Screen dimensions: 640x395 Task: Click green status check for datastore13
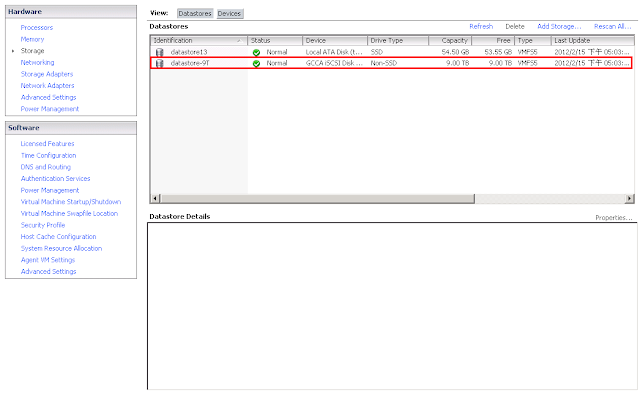pyautogui.click(x=256, y=52)
